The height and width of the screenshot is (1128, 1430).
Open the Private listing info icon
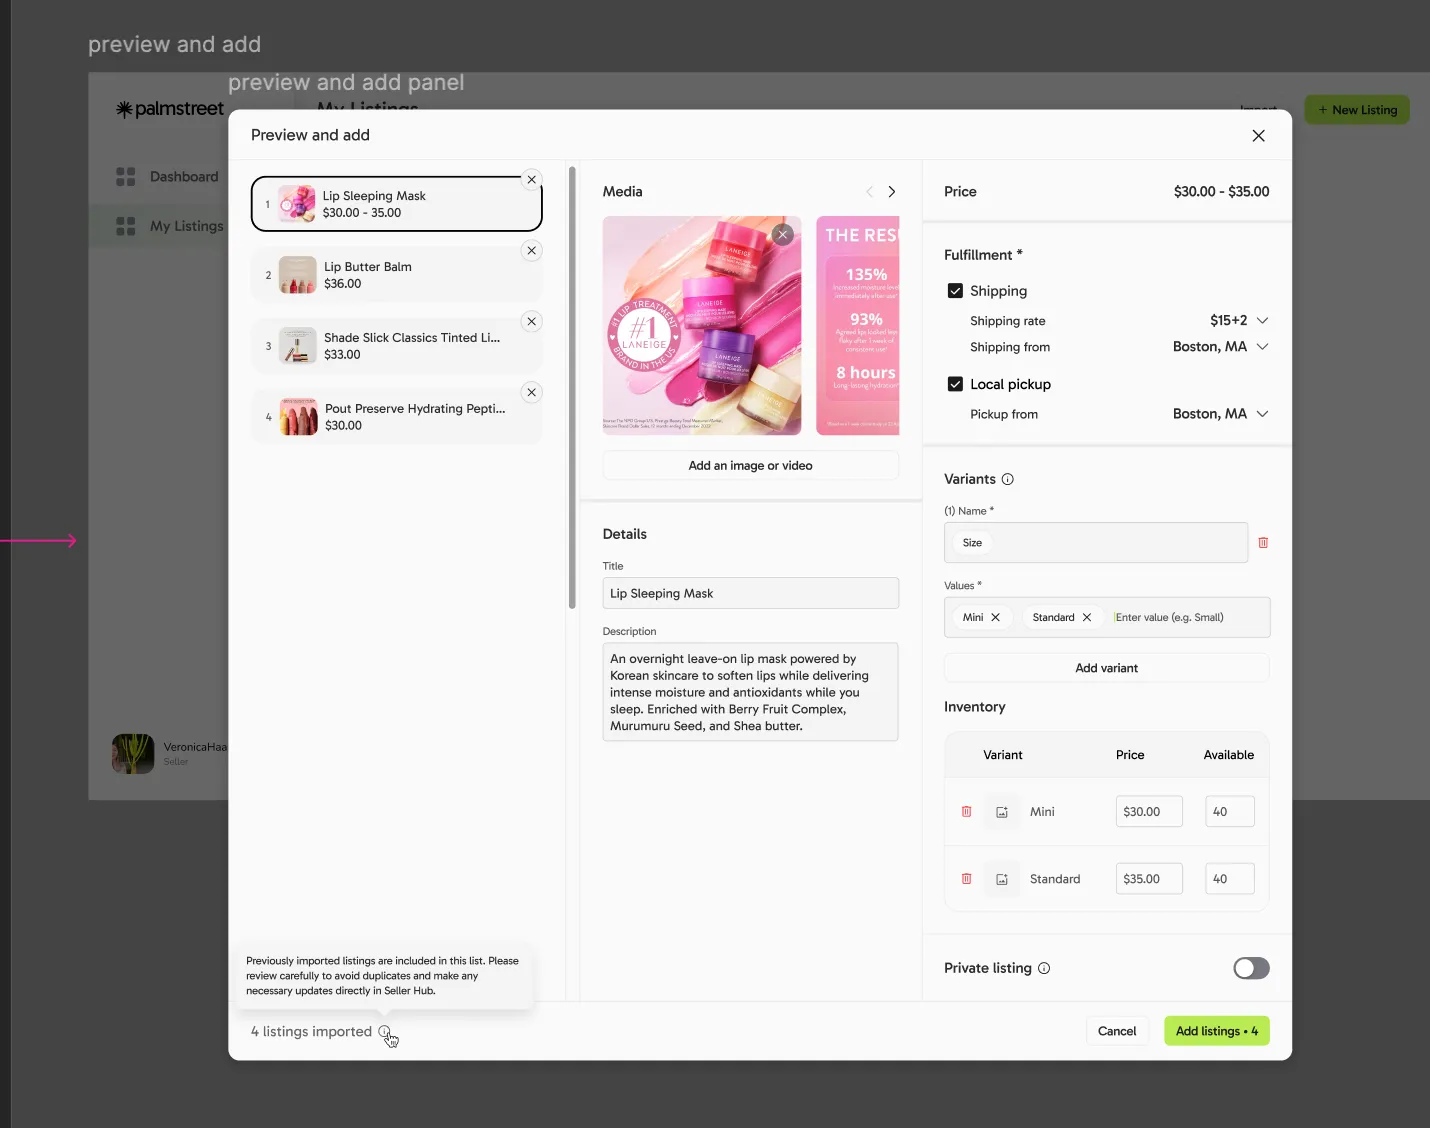pos(1044,968)
